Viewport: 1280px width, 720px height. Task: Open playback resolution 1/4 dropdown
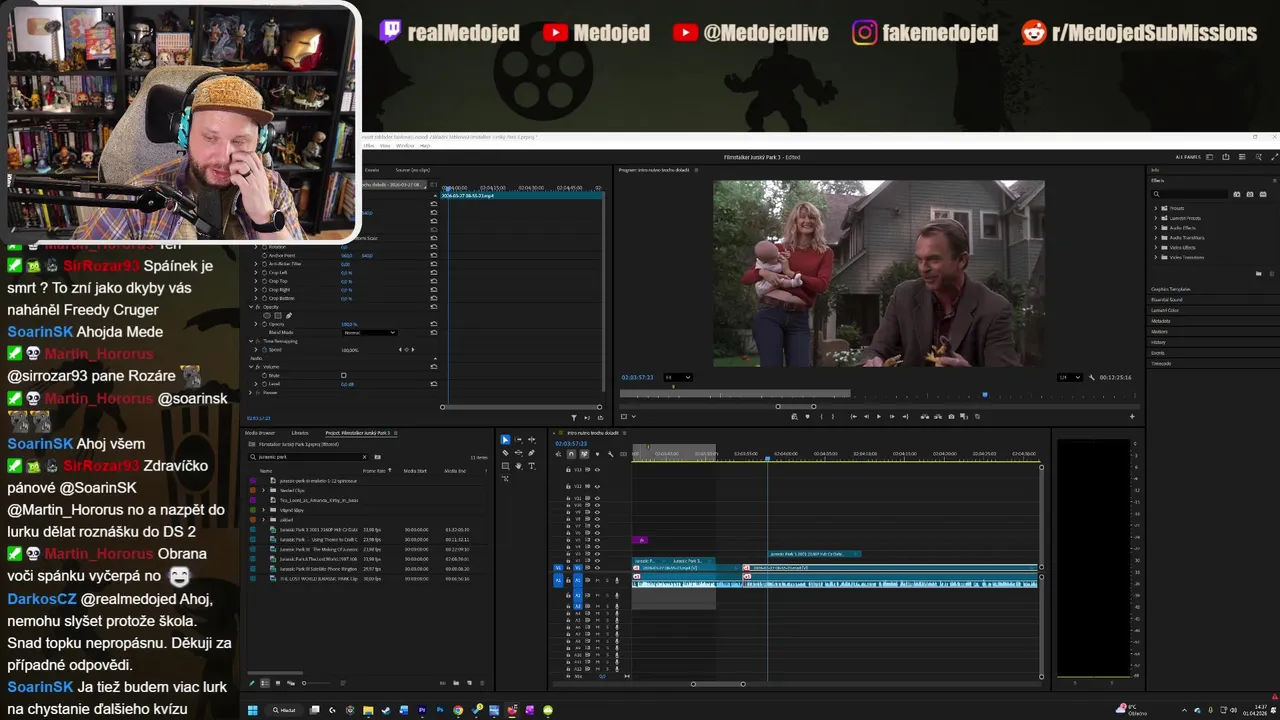tap(1069, 377)
